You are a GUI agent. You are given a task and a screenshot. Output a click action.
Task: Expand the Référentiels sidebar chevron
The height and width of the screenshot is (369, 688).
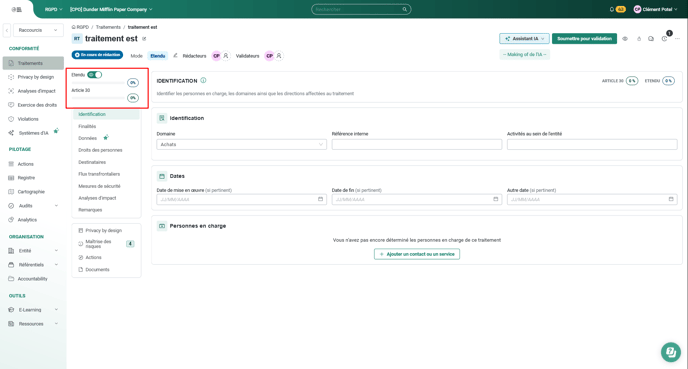56,265
